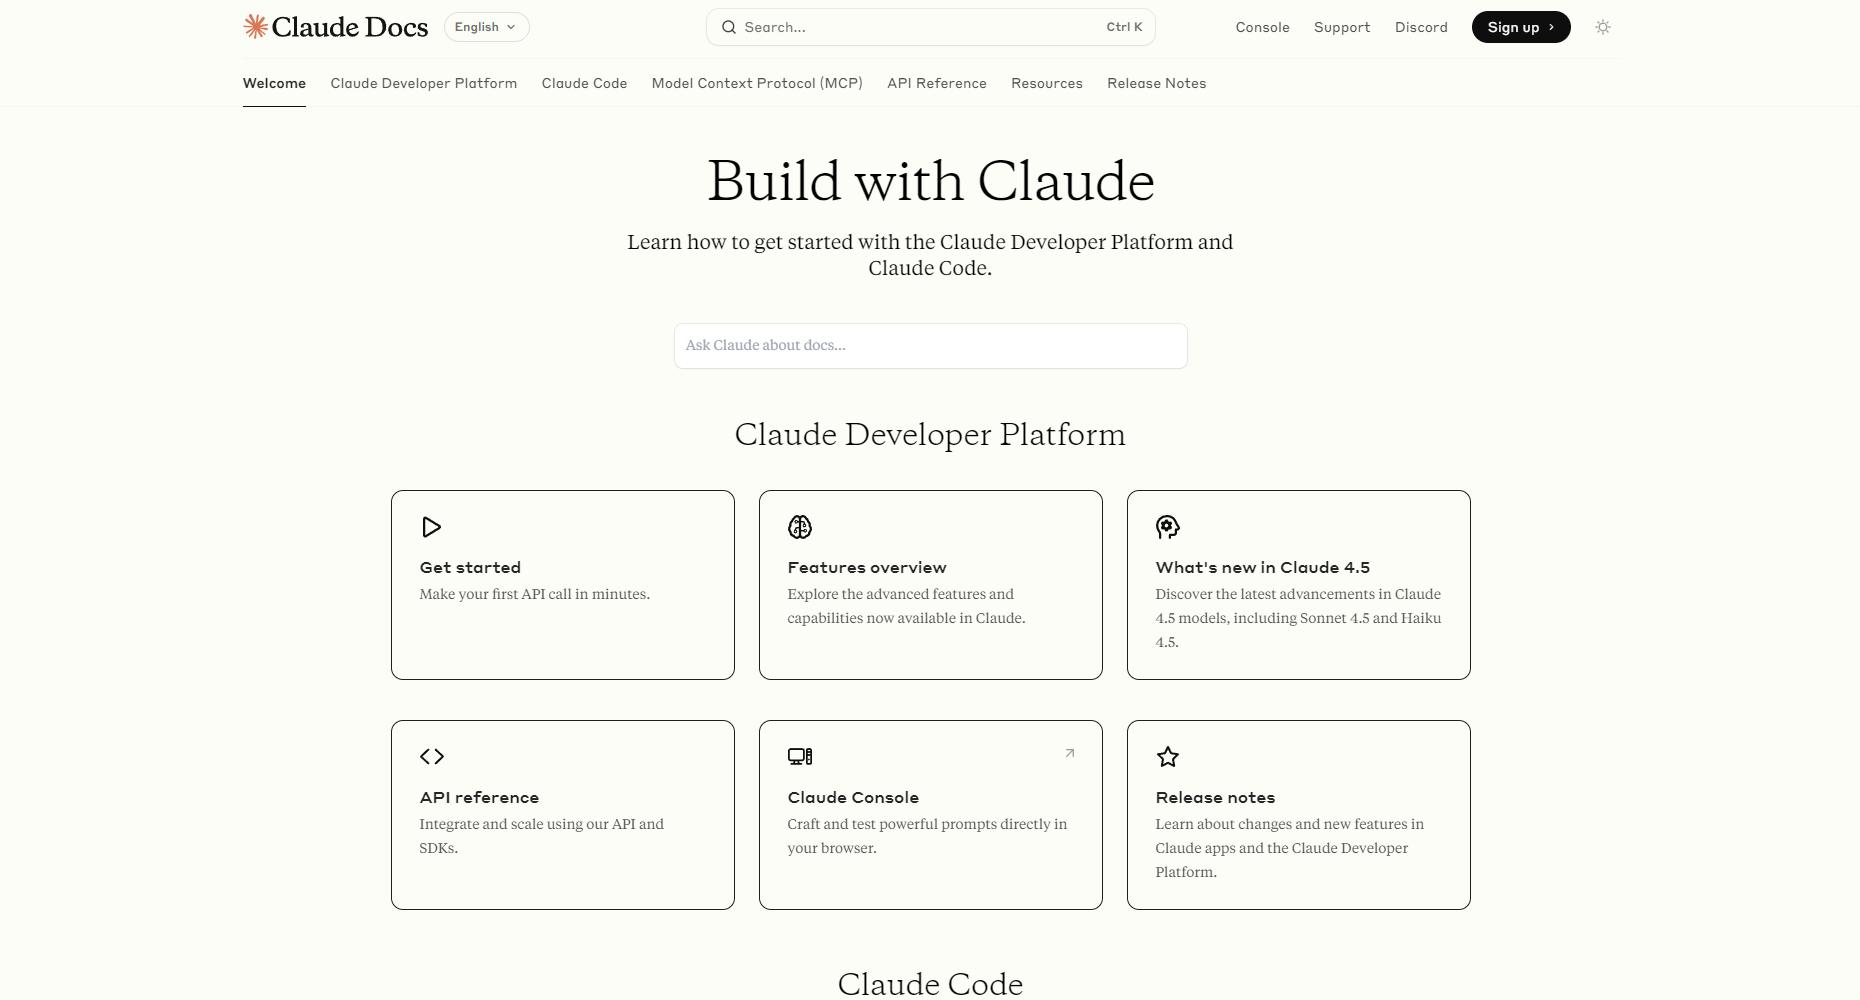Click the code brackets icon for API reference
Image resolution: width=1860 pixels, height=1000 pixels.
coord(432,757)
